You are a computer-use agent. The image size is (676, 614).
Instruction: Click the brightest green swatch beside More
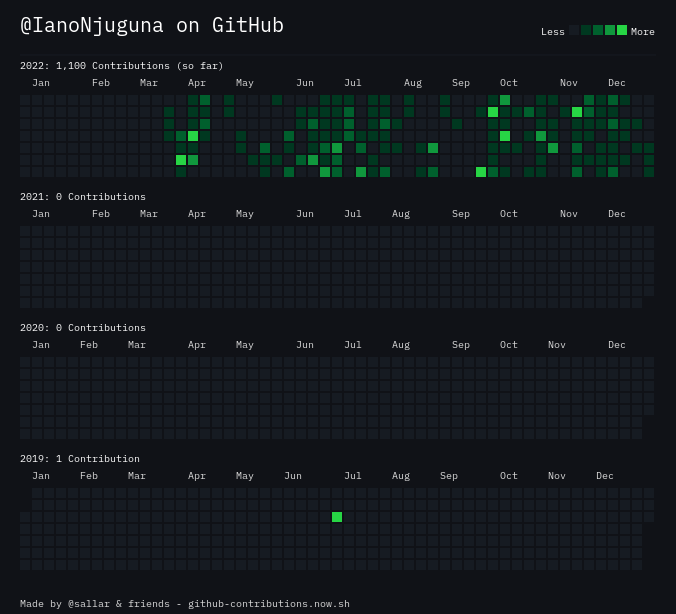(622, 30)
